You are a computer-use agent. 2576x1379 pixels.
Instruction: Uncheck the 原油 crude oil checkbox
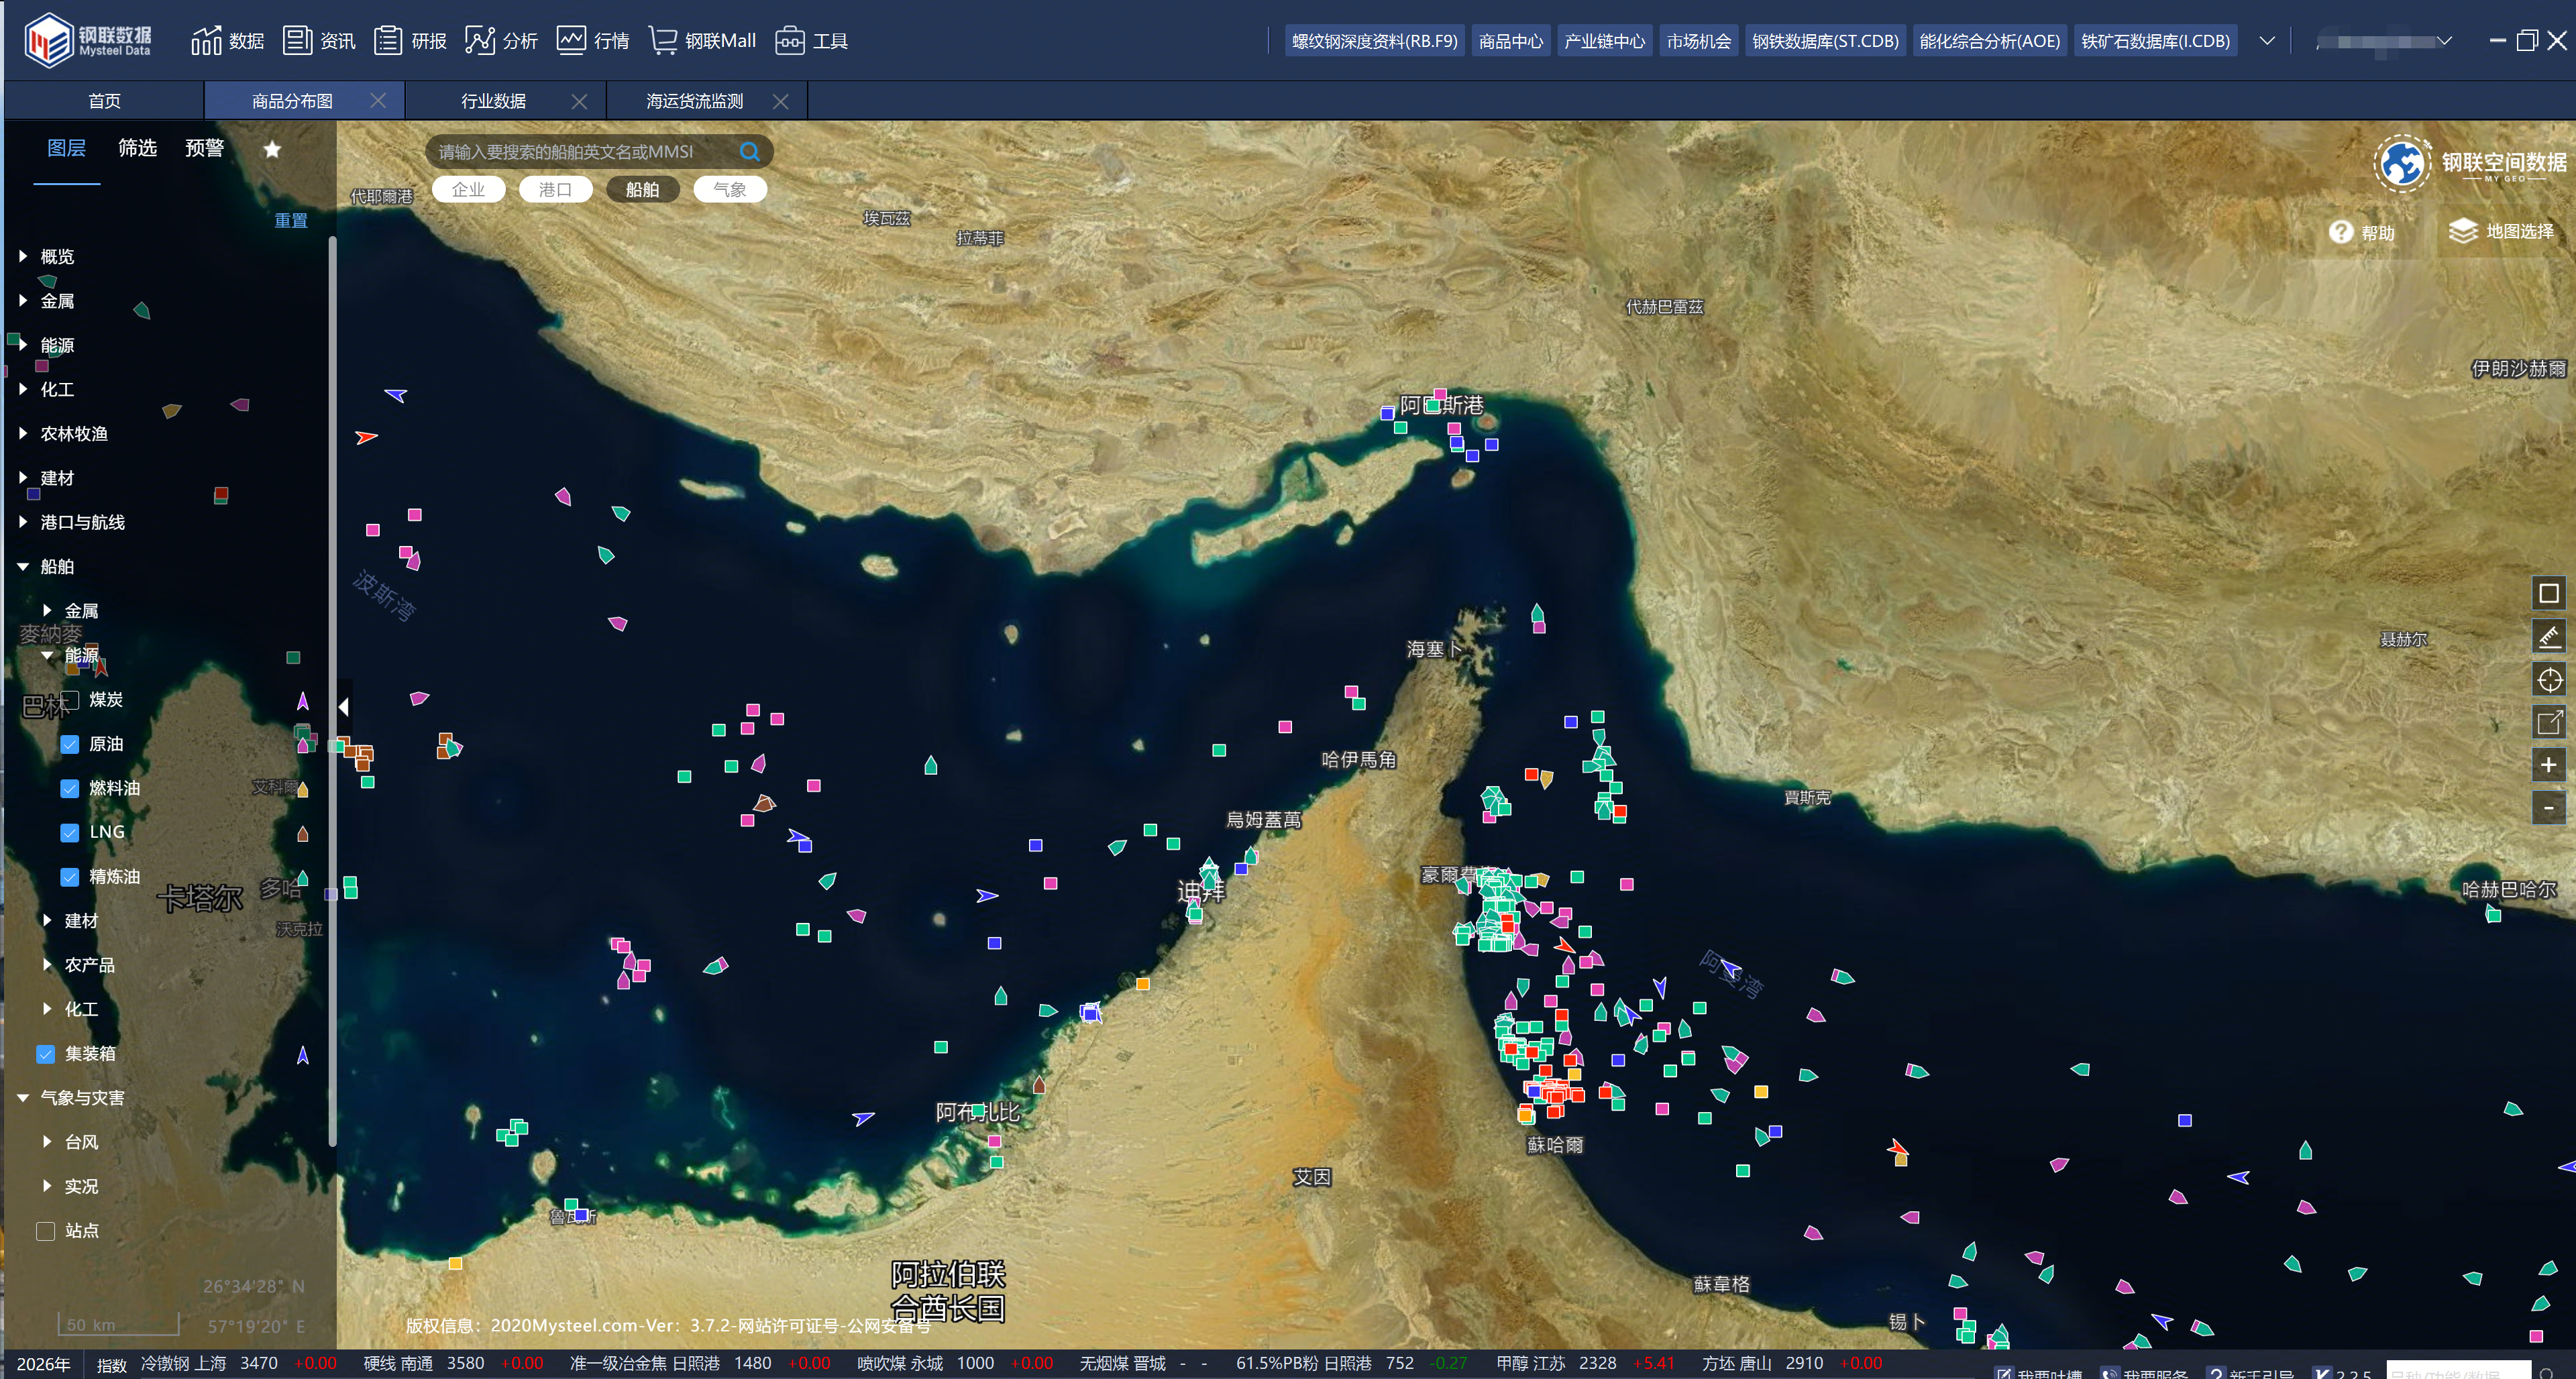click(x=70, y=744)
